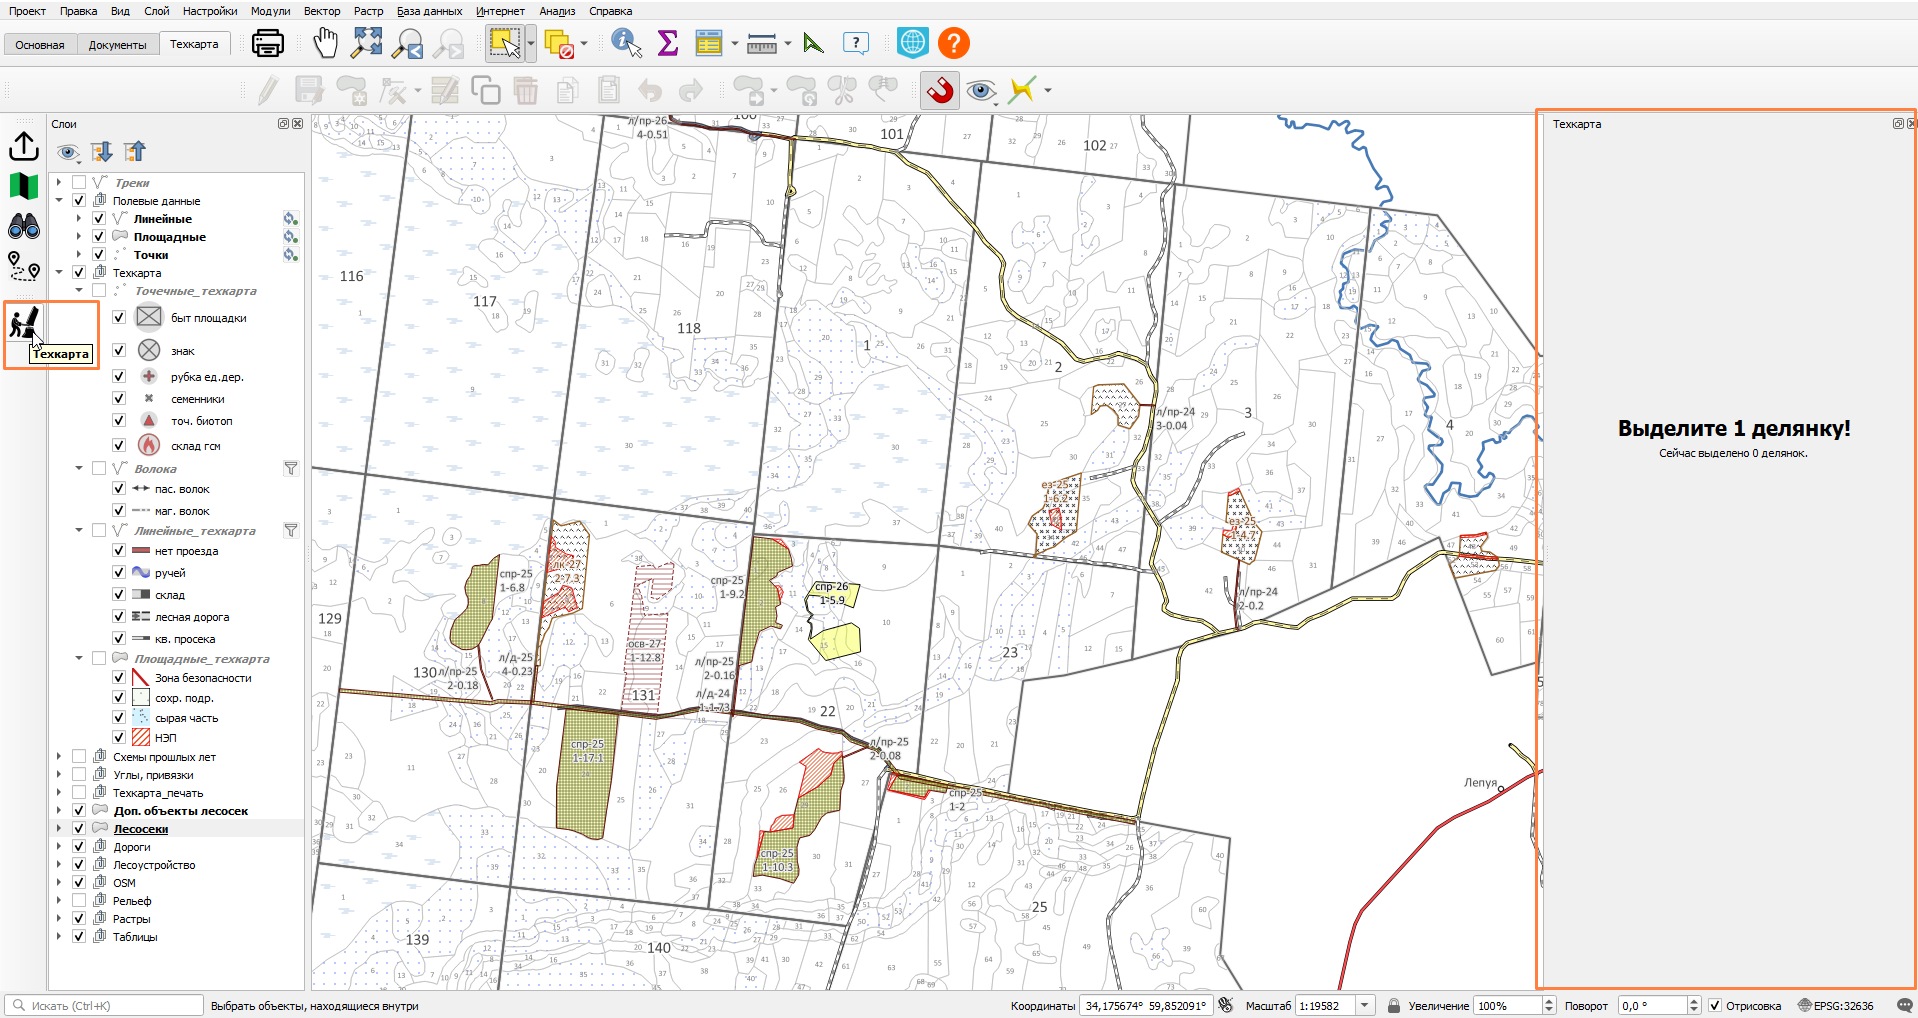Enable the Треки layer checkbox
This screenshot has height=1018, width=1918.
point(79,183)
